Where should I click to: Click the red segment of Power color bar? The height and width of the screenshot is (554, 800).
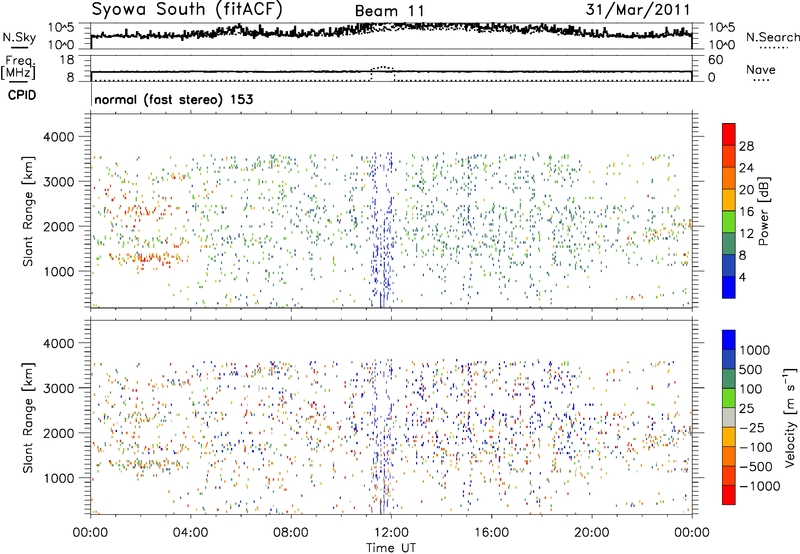tap(729, 135)
